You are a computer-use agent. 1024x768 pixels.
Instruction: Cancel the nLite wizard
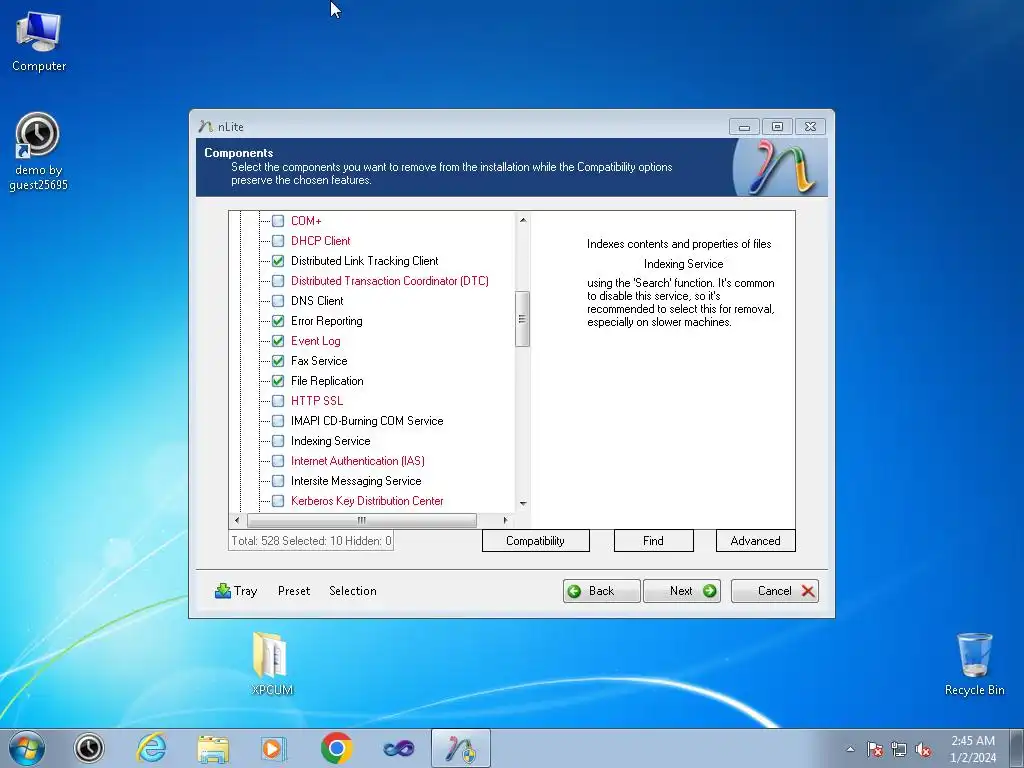click(x=775, y=591)
